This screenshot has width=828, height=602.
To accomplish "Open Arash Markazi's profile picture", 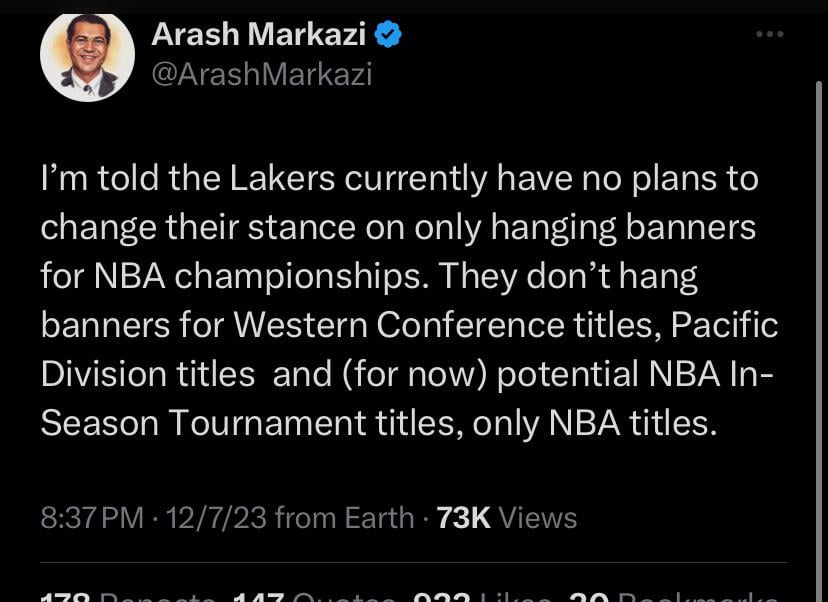I will click(87, 57).
